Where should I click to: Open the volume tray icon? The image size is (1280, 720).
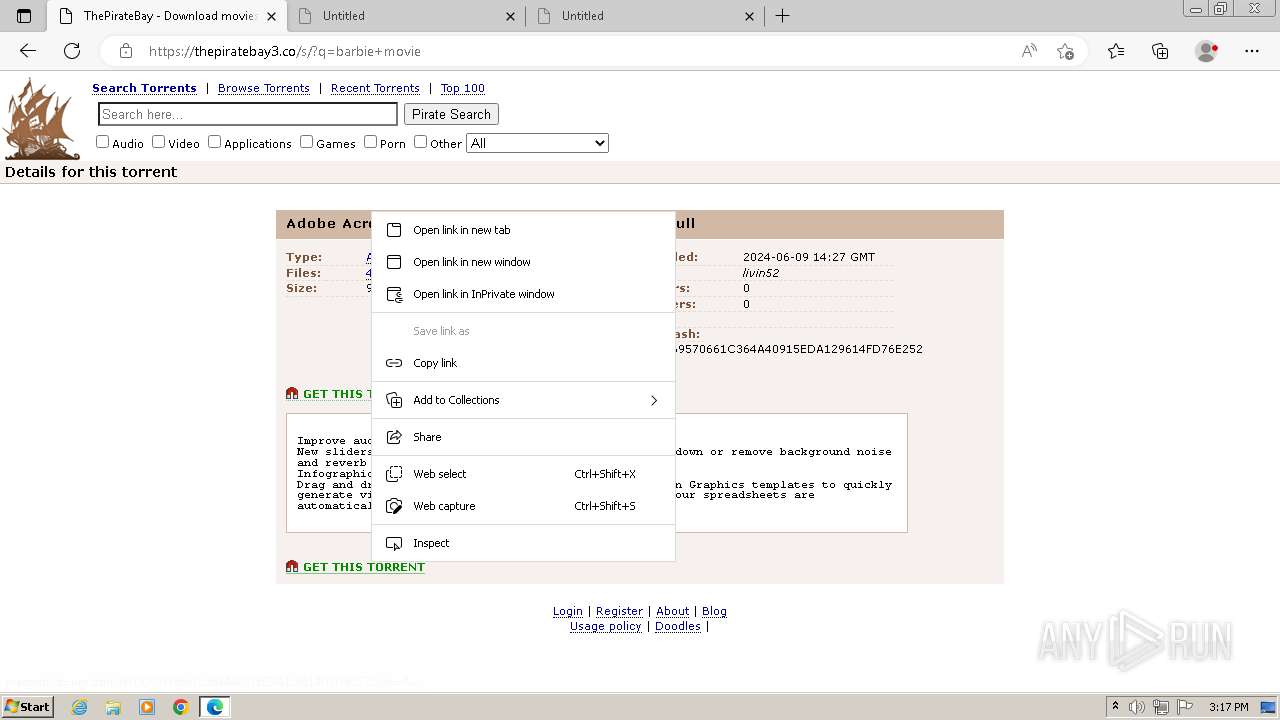tap(1137, 707)
